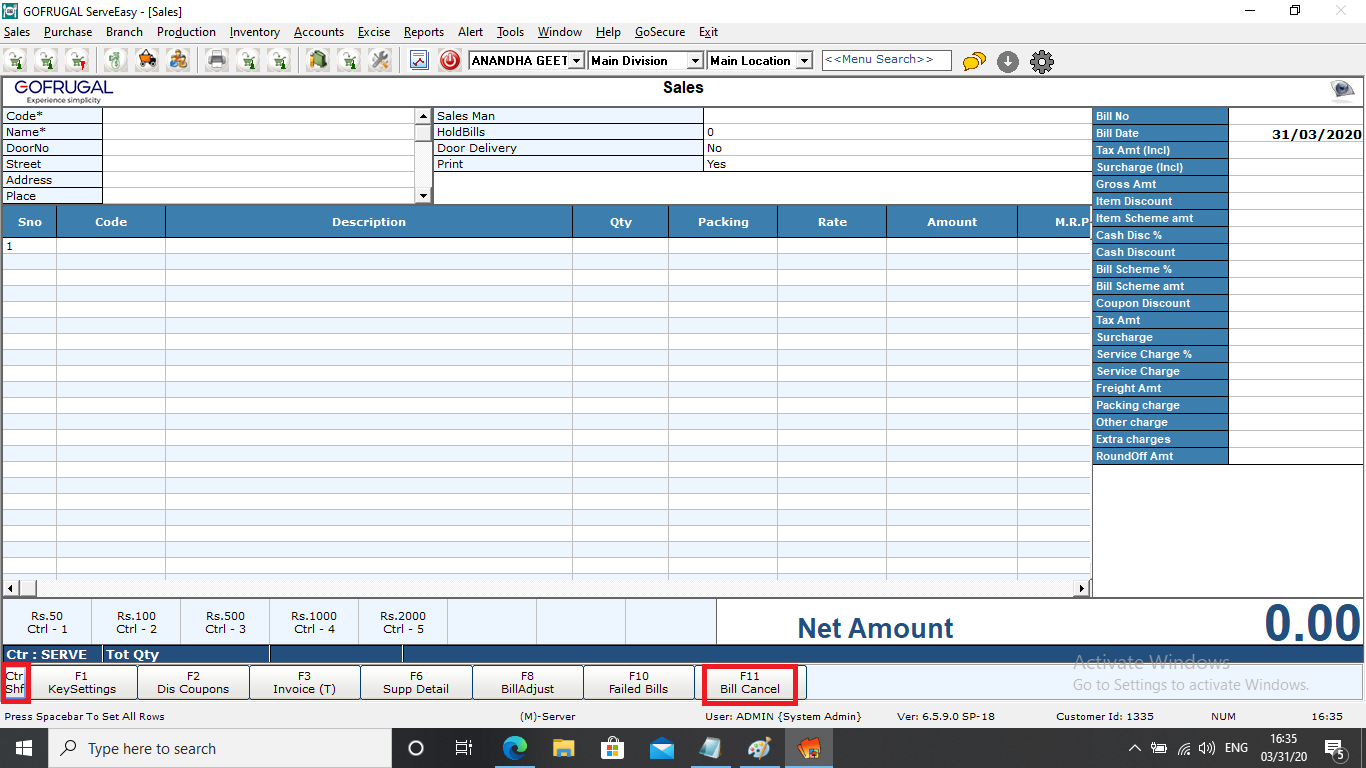
Task: Click the F2 Dis Coupons button
Action: (x=193, y=683)
